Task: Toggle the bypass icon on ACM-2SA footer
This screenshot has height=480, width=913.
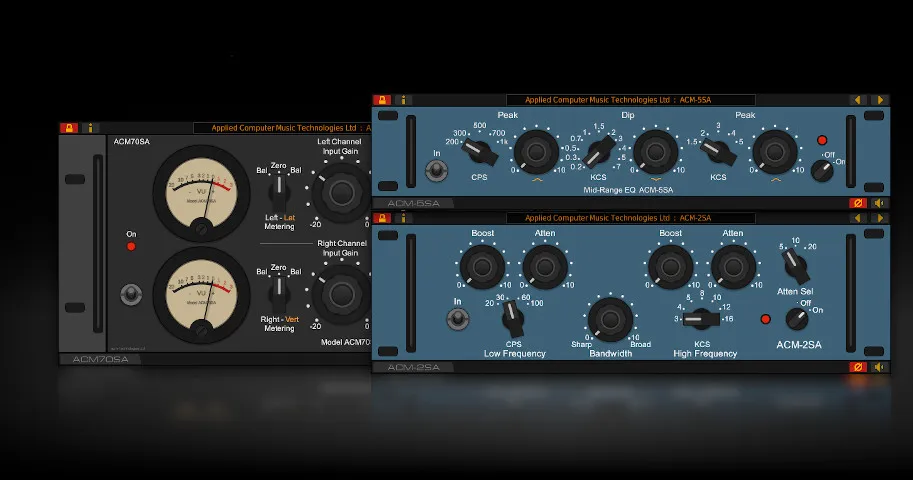Action: tap(858, 367)
